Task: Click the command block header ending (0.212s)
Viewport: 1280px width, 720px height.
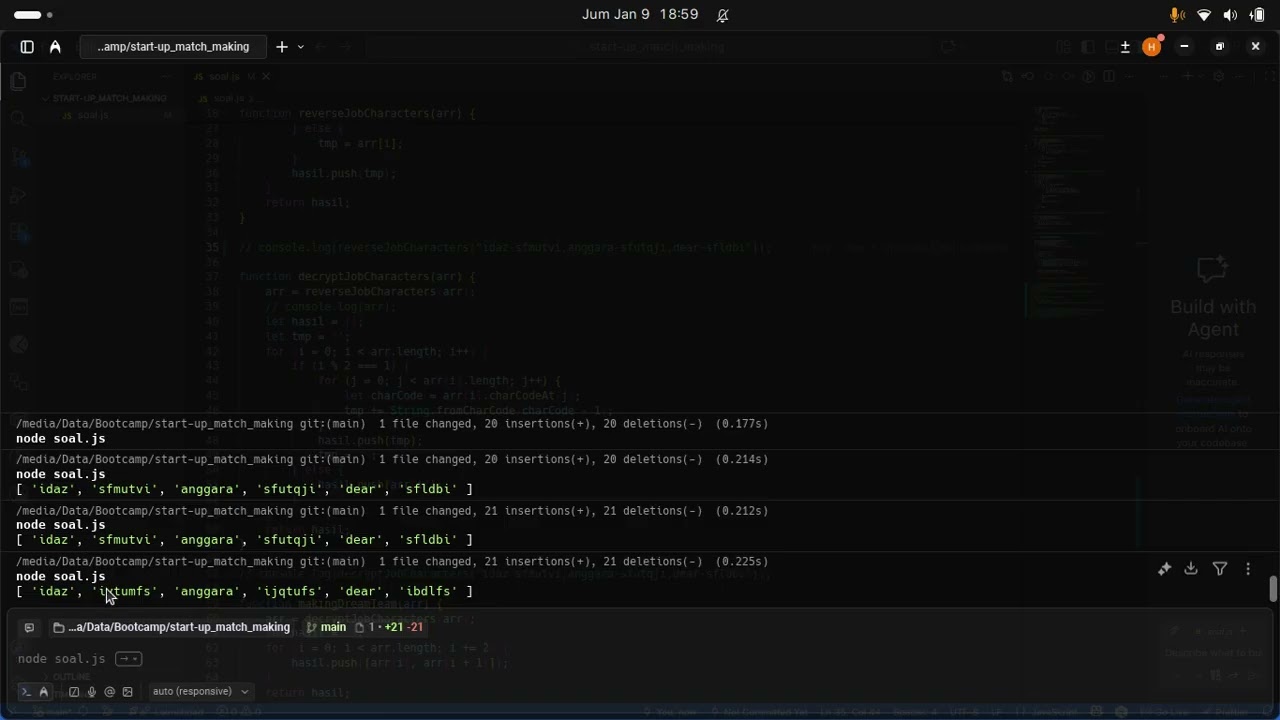Action: pyautogui.click(x=392, y=511)
